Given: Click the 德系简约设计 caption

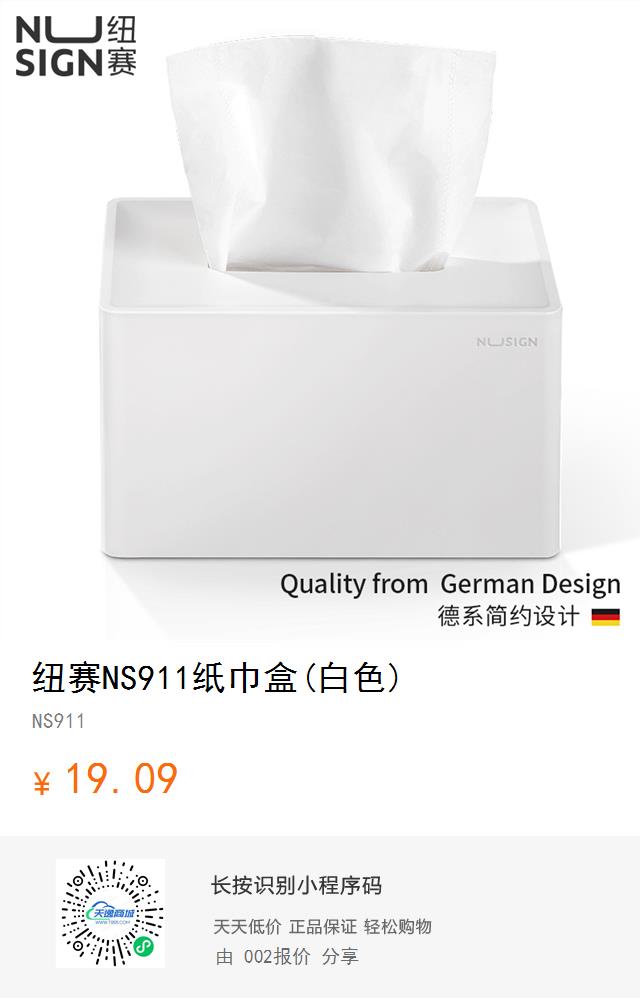Looking at the screenshot, I should 509,616.
